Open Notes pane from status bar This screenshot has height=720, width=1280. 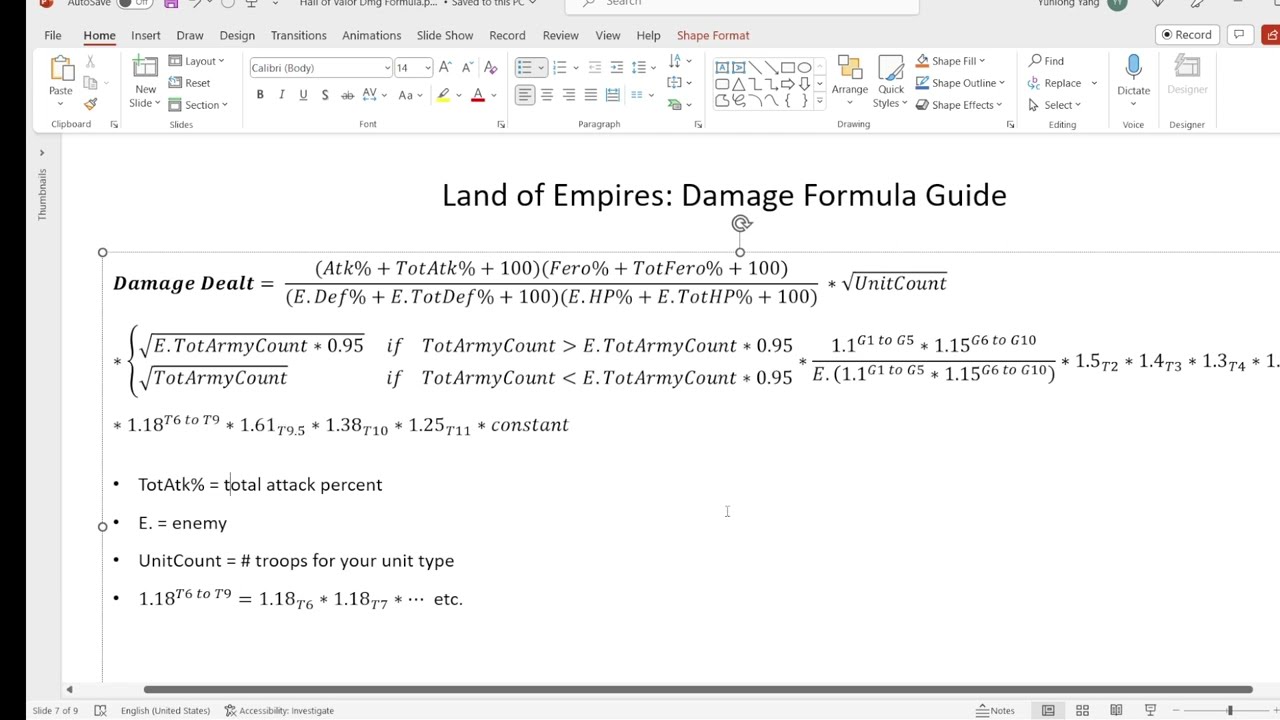coord(995,710)
